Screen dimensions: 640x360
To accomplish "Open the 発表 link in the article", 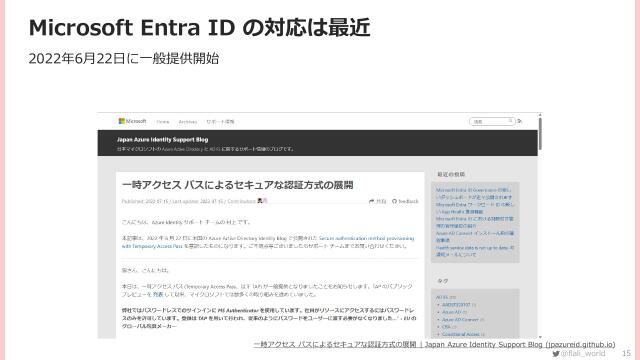I will 158,294.
